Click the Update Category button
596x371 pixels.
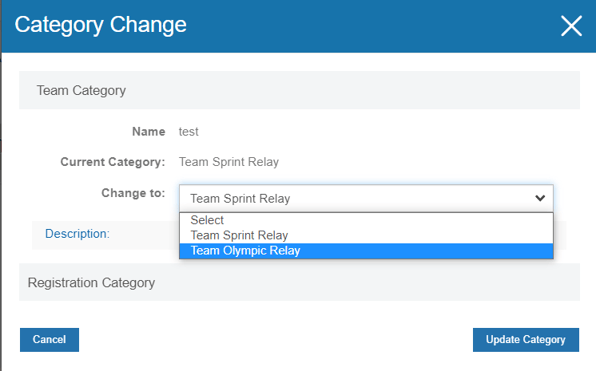pyautogui.click(x=526, y=339)
